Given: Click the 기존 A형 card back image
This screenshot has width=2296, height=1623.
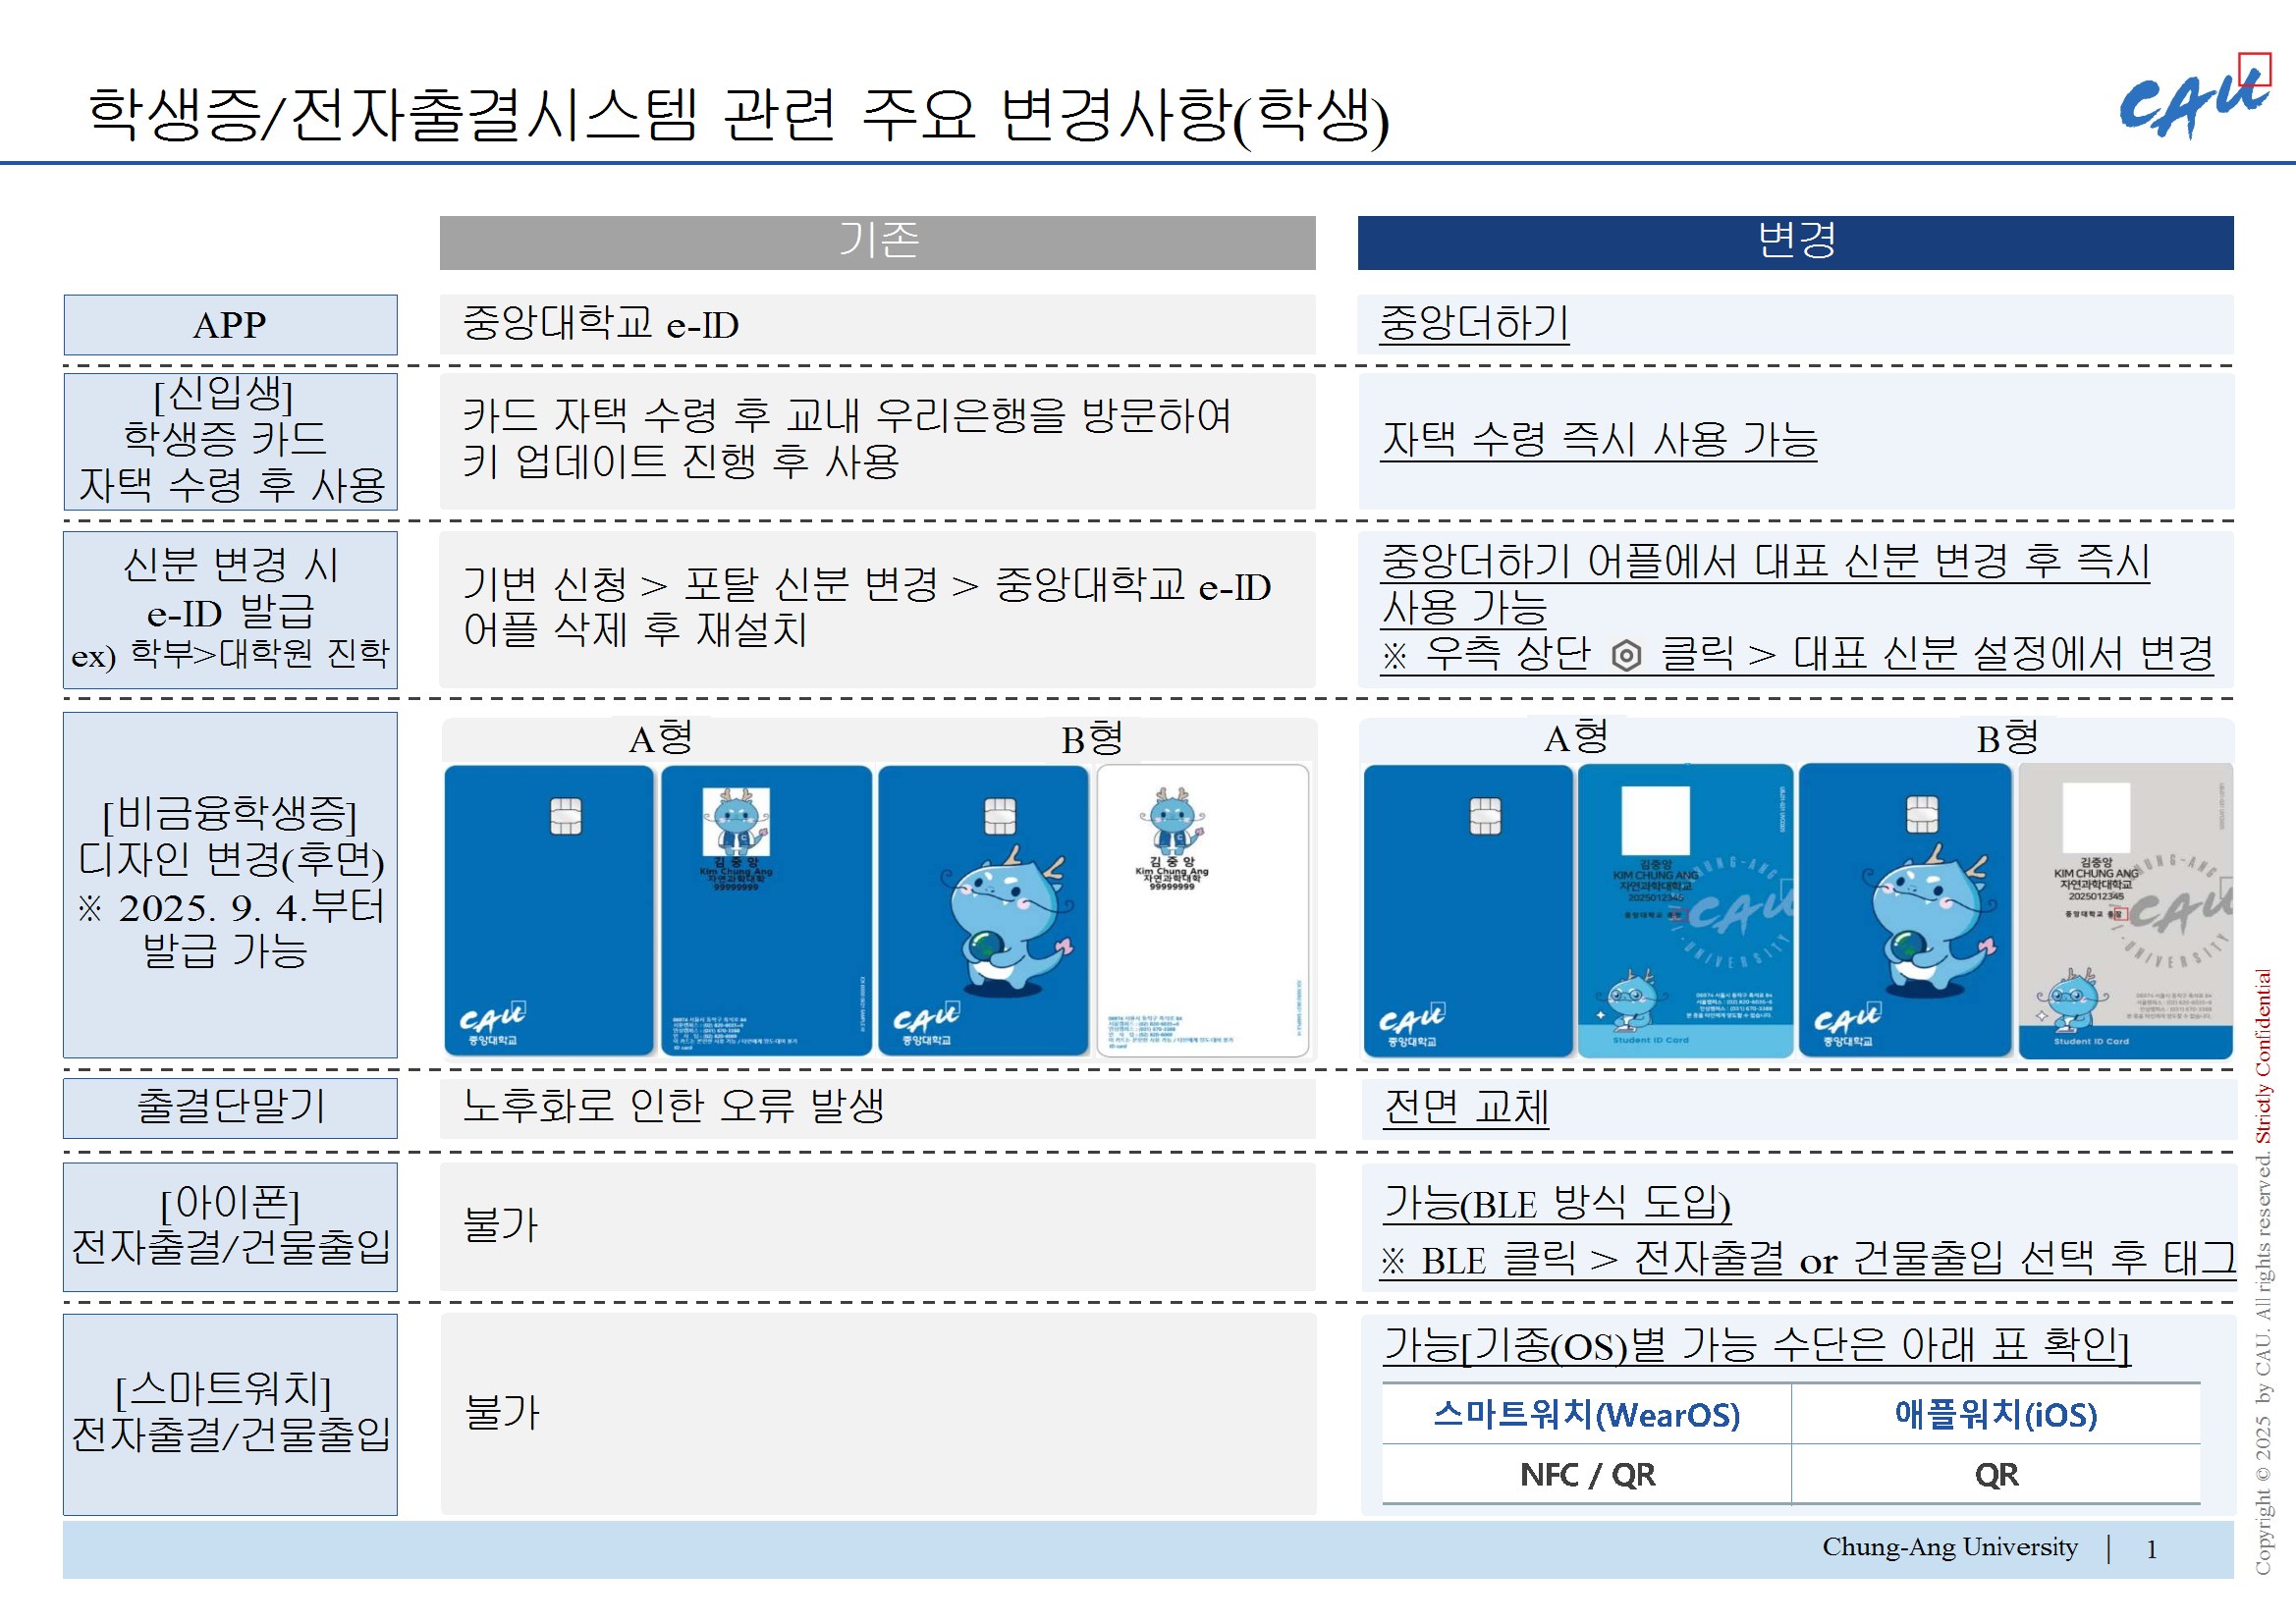Looking at the screenshot, I should (x=766, y=911).
